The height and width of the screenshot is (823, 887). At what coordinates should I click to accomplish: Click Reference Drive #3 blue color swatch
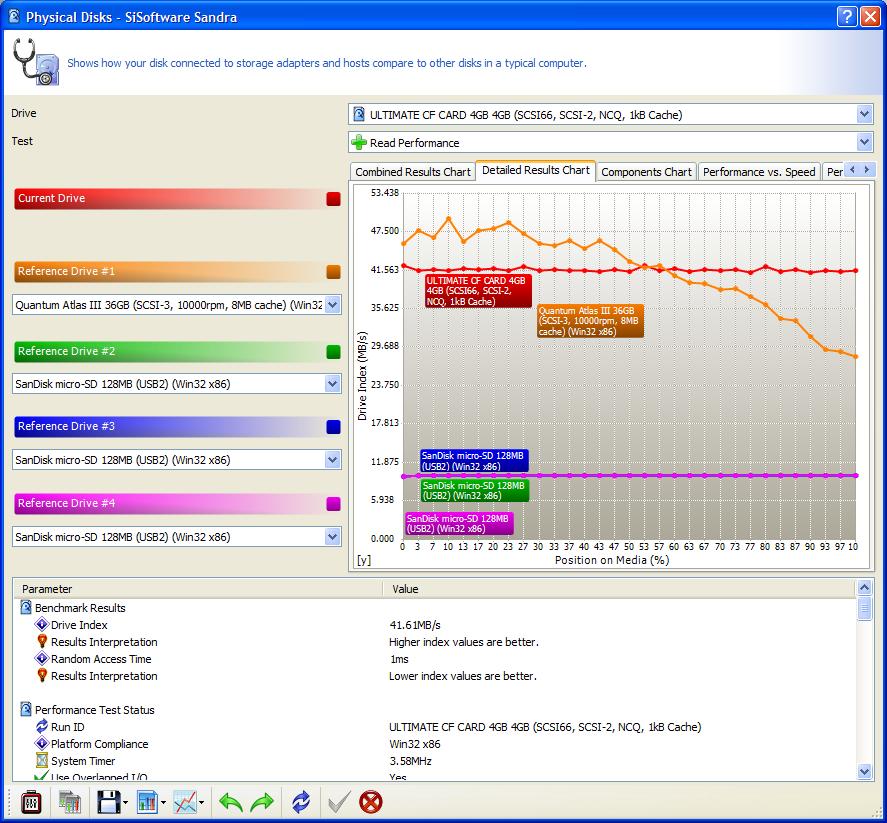(333, 427)
